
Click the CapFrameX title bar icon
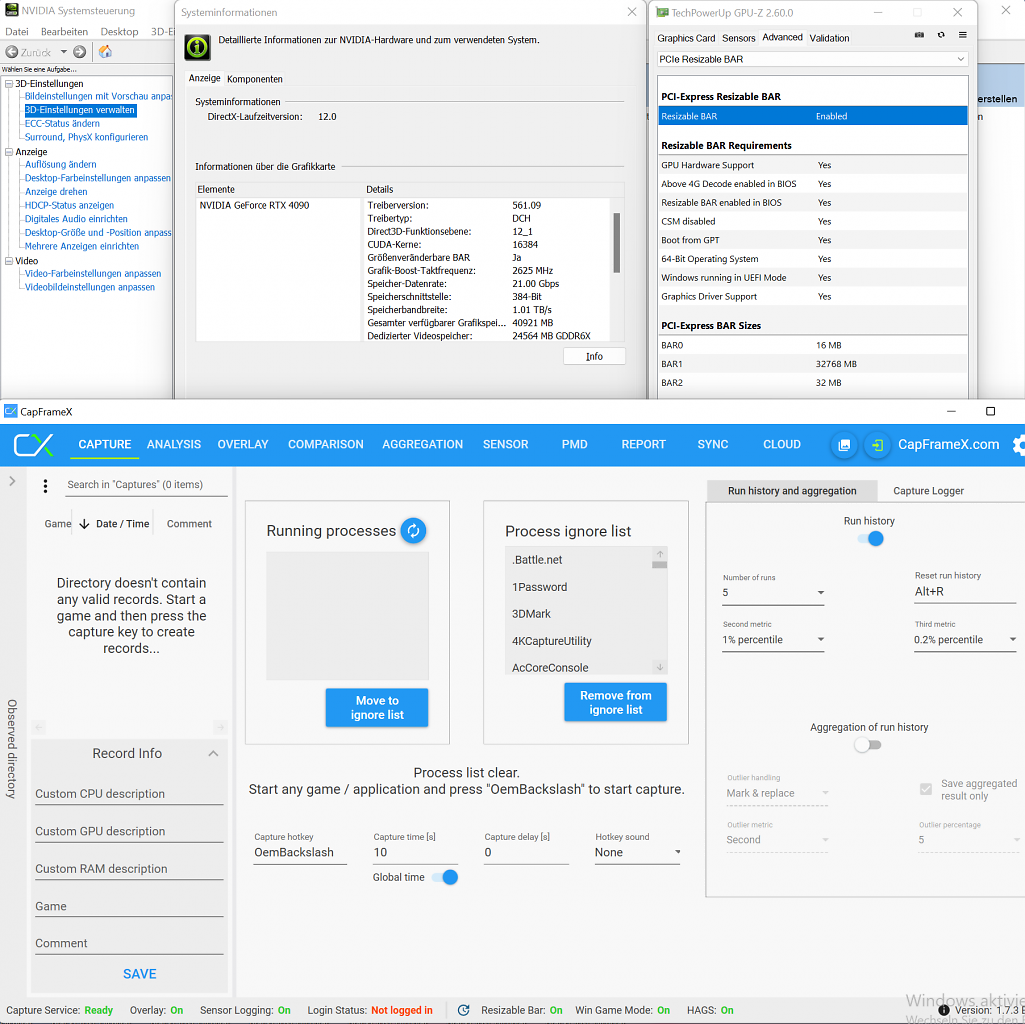pos(10,411)
